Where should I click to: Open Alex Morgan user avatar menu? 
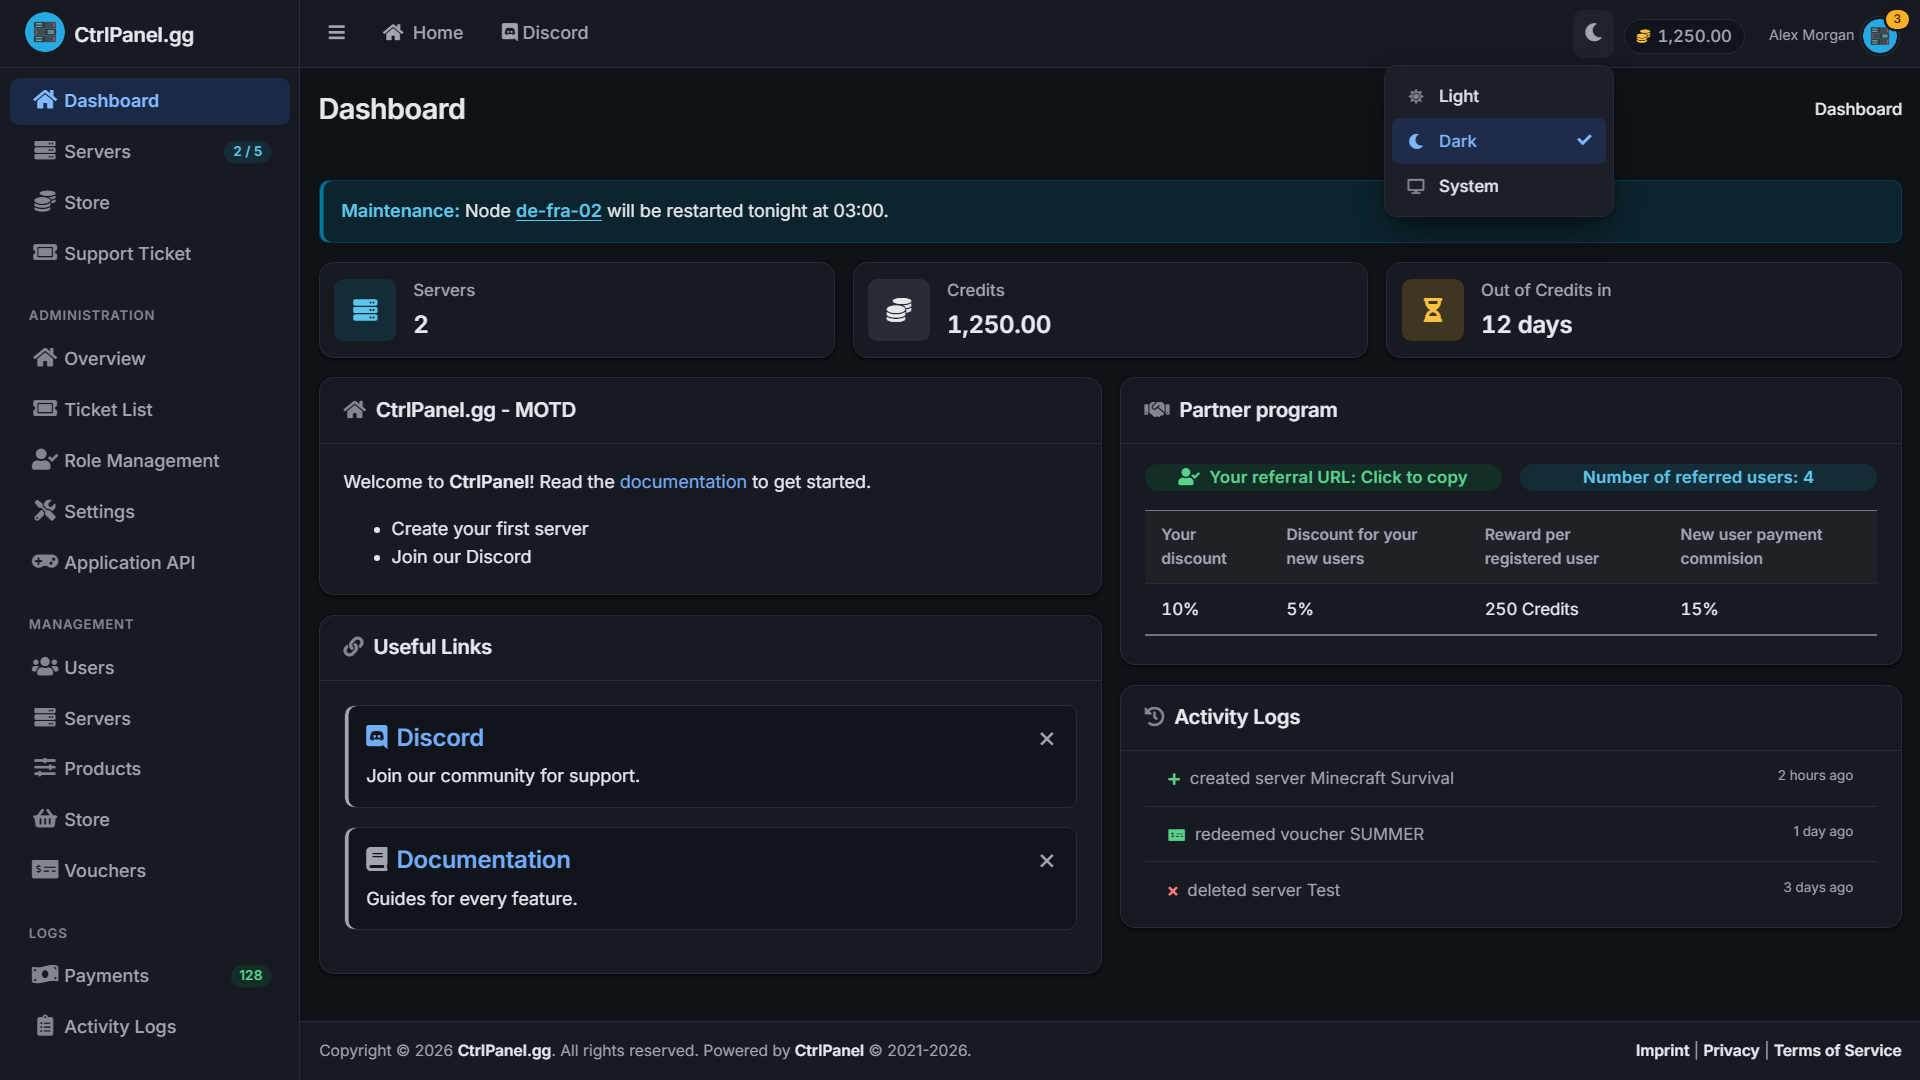coord(1880,35)
